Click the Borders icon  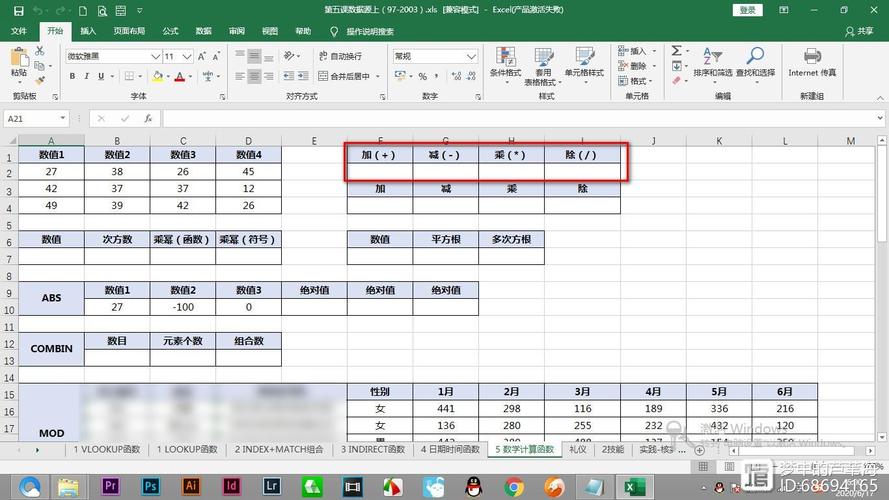point(129,76)
